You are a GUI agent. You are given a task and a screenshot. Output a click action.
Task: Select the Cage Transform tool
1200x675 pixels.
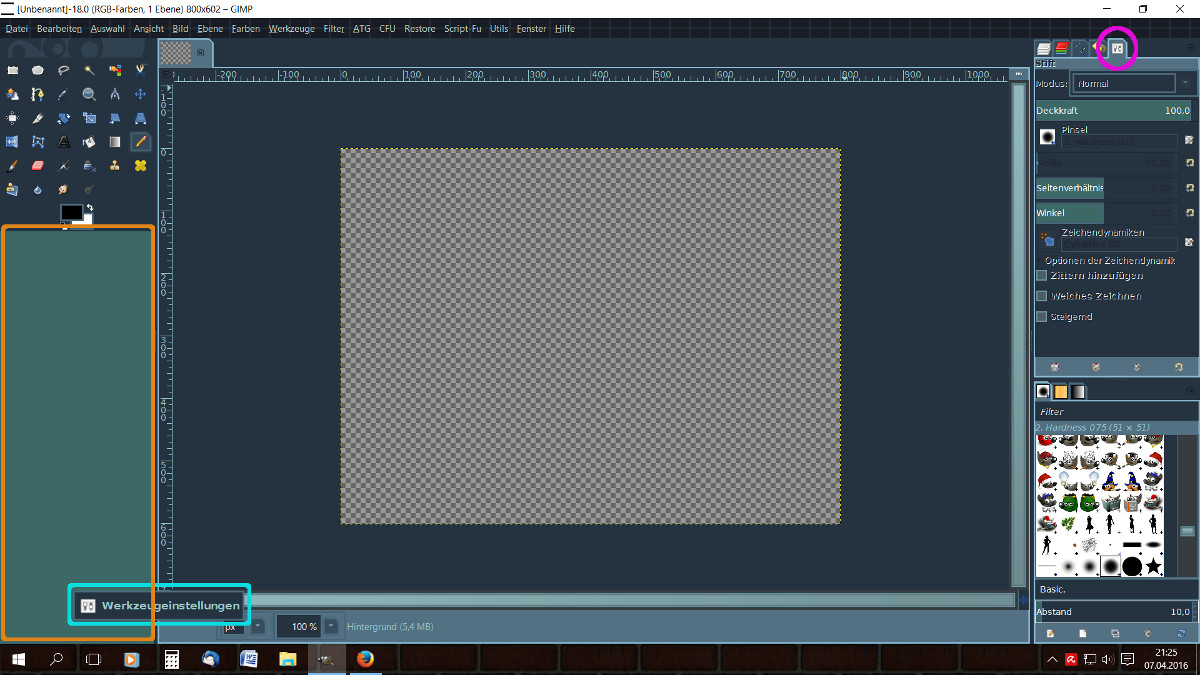pos(37,142)
